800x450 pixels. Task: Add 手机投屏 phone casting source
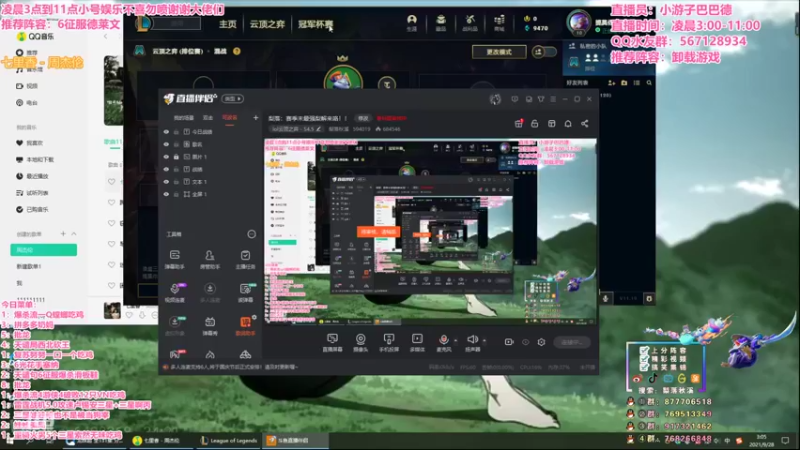(389, 343)
